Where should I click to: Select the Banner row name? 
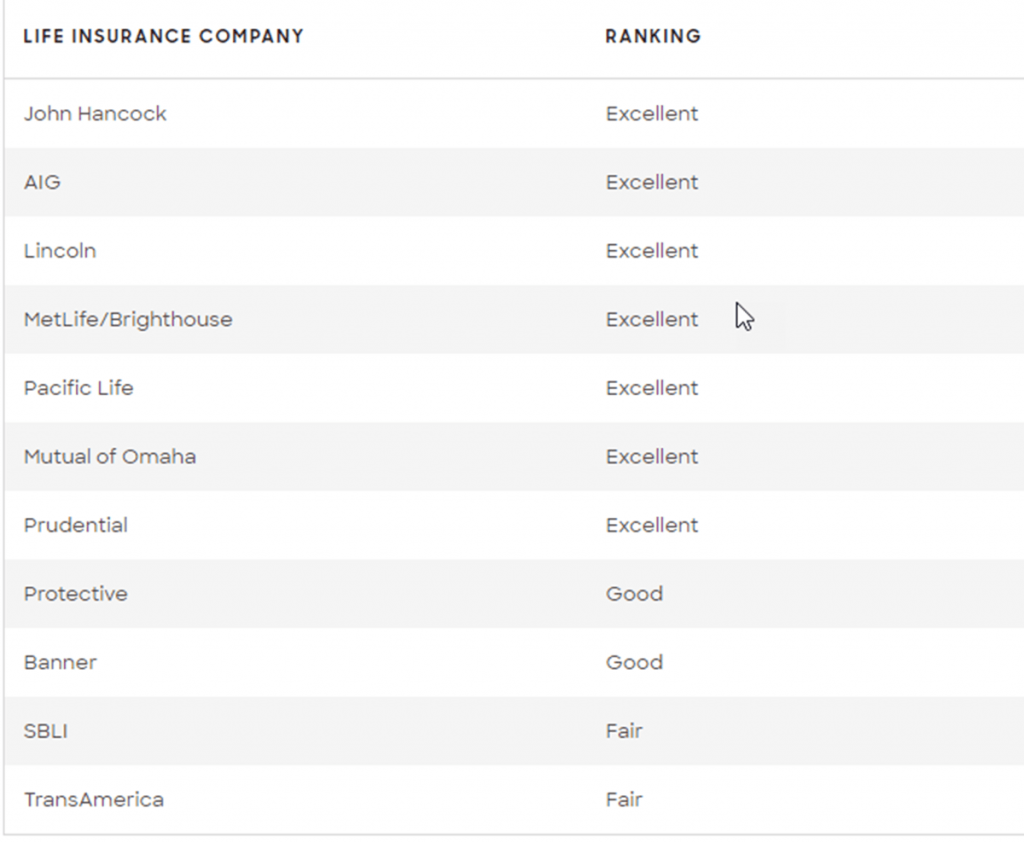[60, 662]
